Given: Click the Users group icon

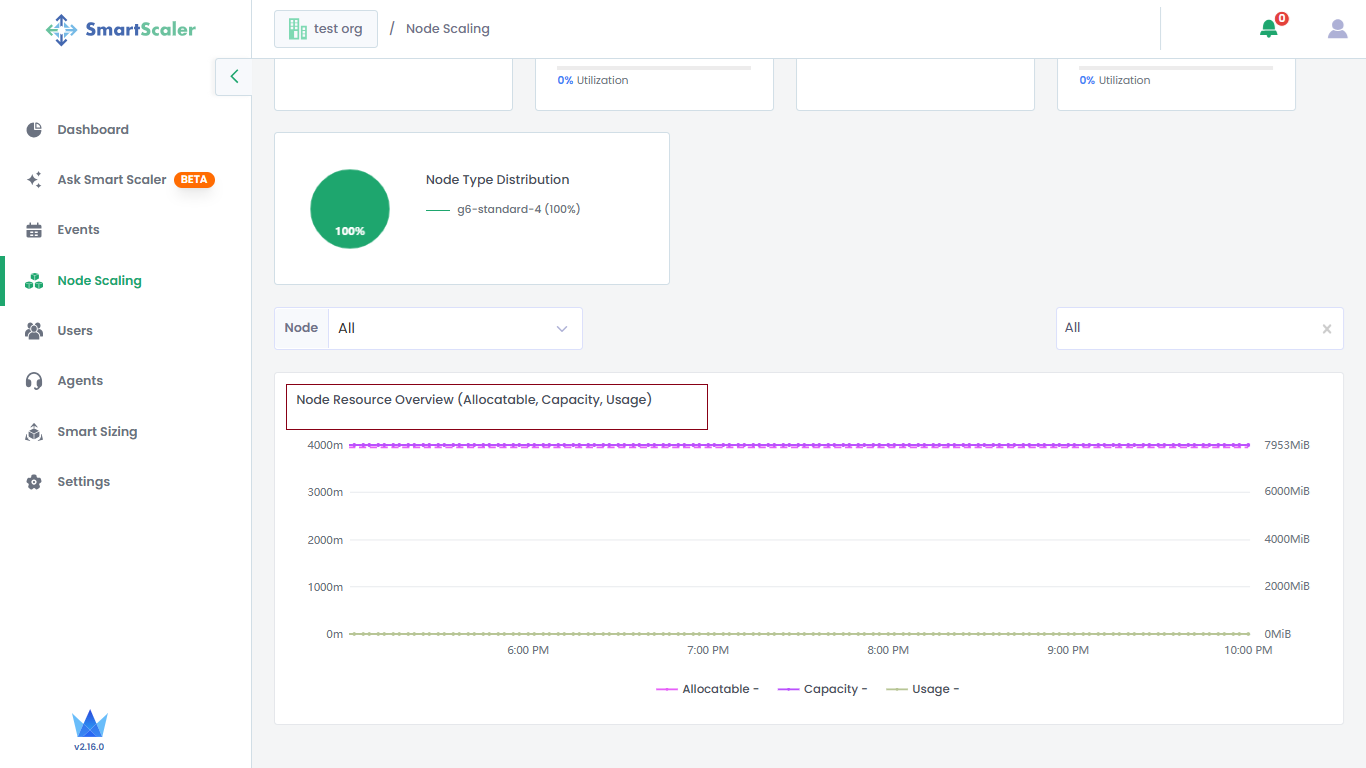Looking at the screenshot, I should [34, 331].
